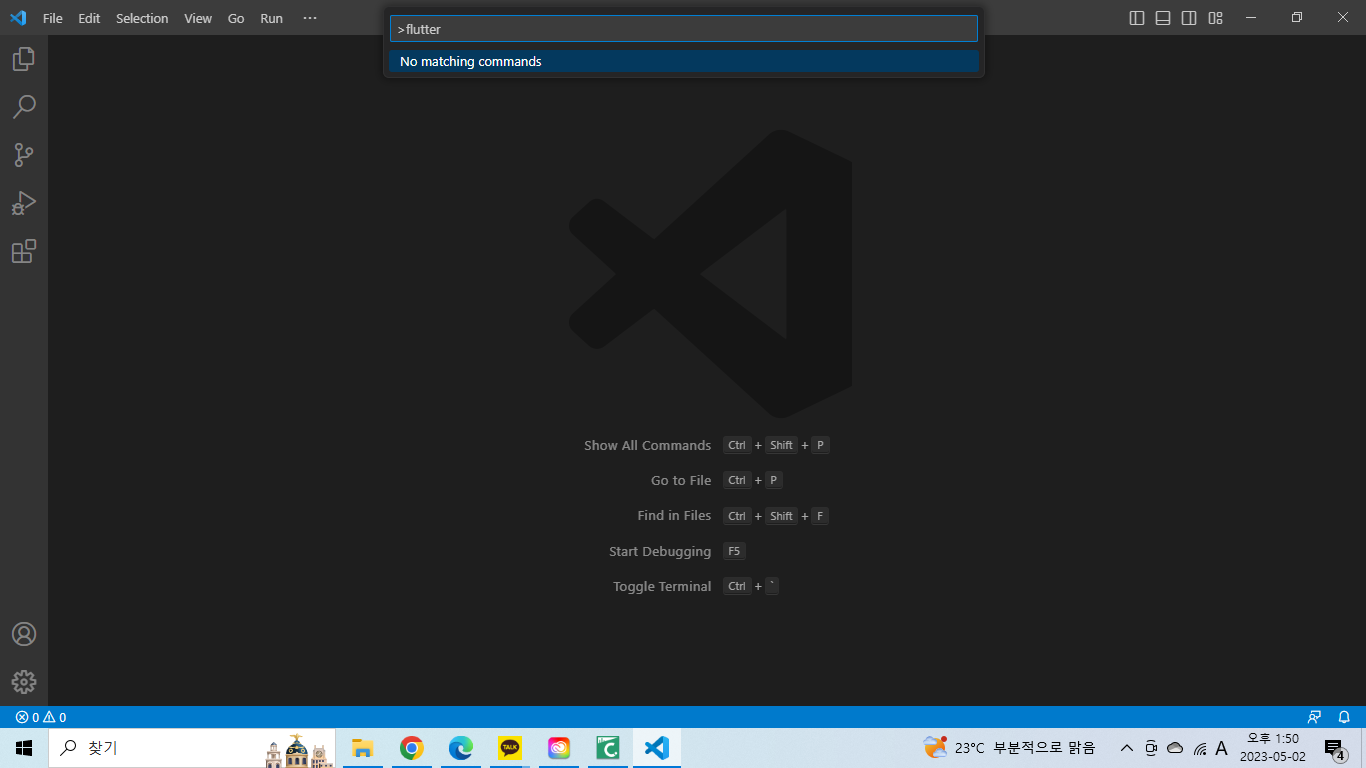Viewport: 1366px width, 768px height.
Task: Restore down the VS Code window
Action: point(1297,18)
